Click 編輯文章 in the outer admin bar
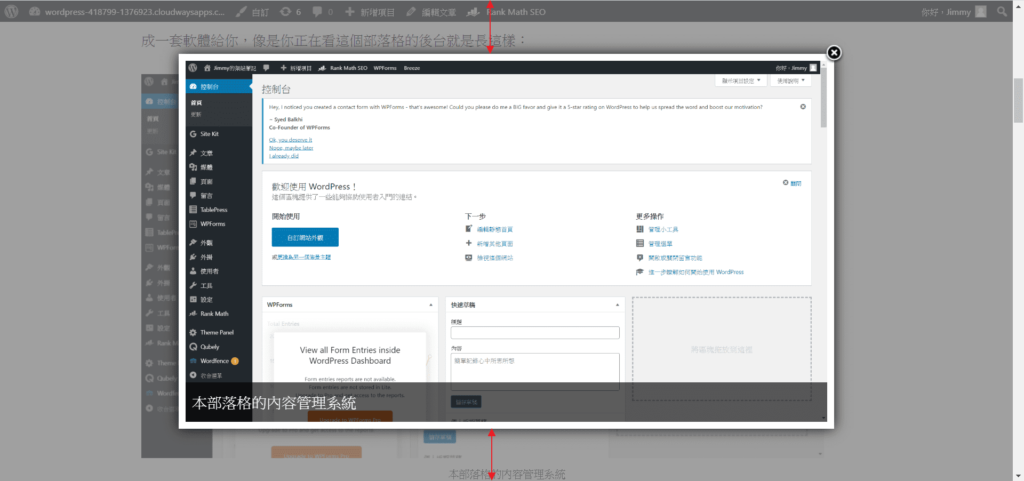 coord(430,11)
